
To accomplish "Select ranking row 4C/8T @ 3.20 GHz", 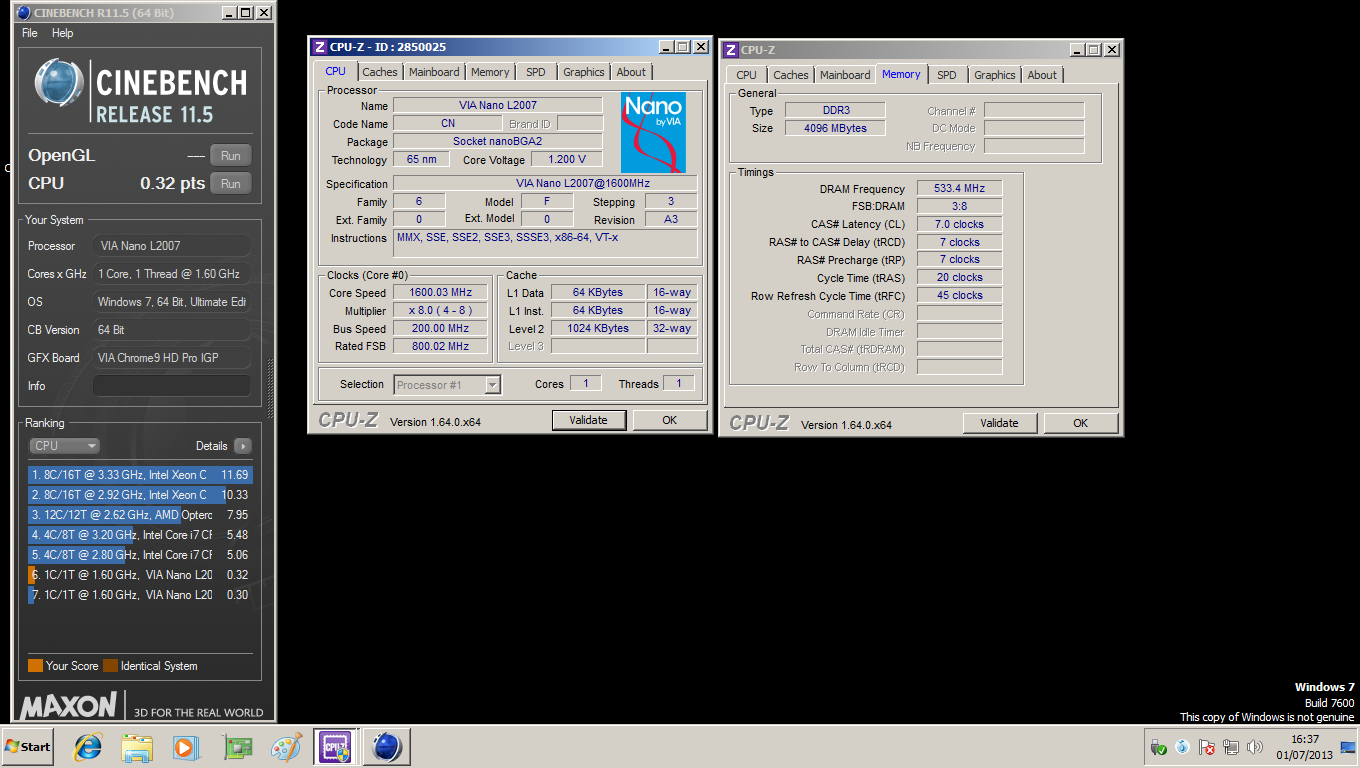I will pyautogui.click(x=140, y=535).
